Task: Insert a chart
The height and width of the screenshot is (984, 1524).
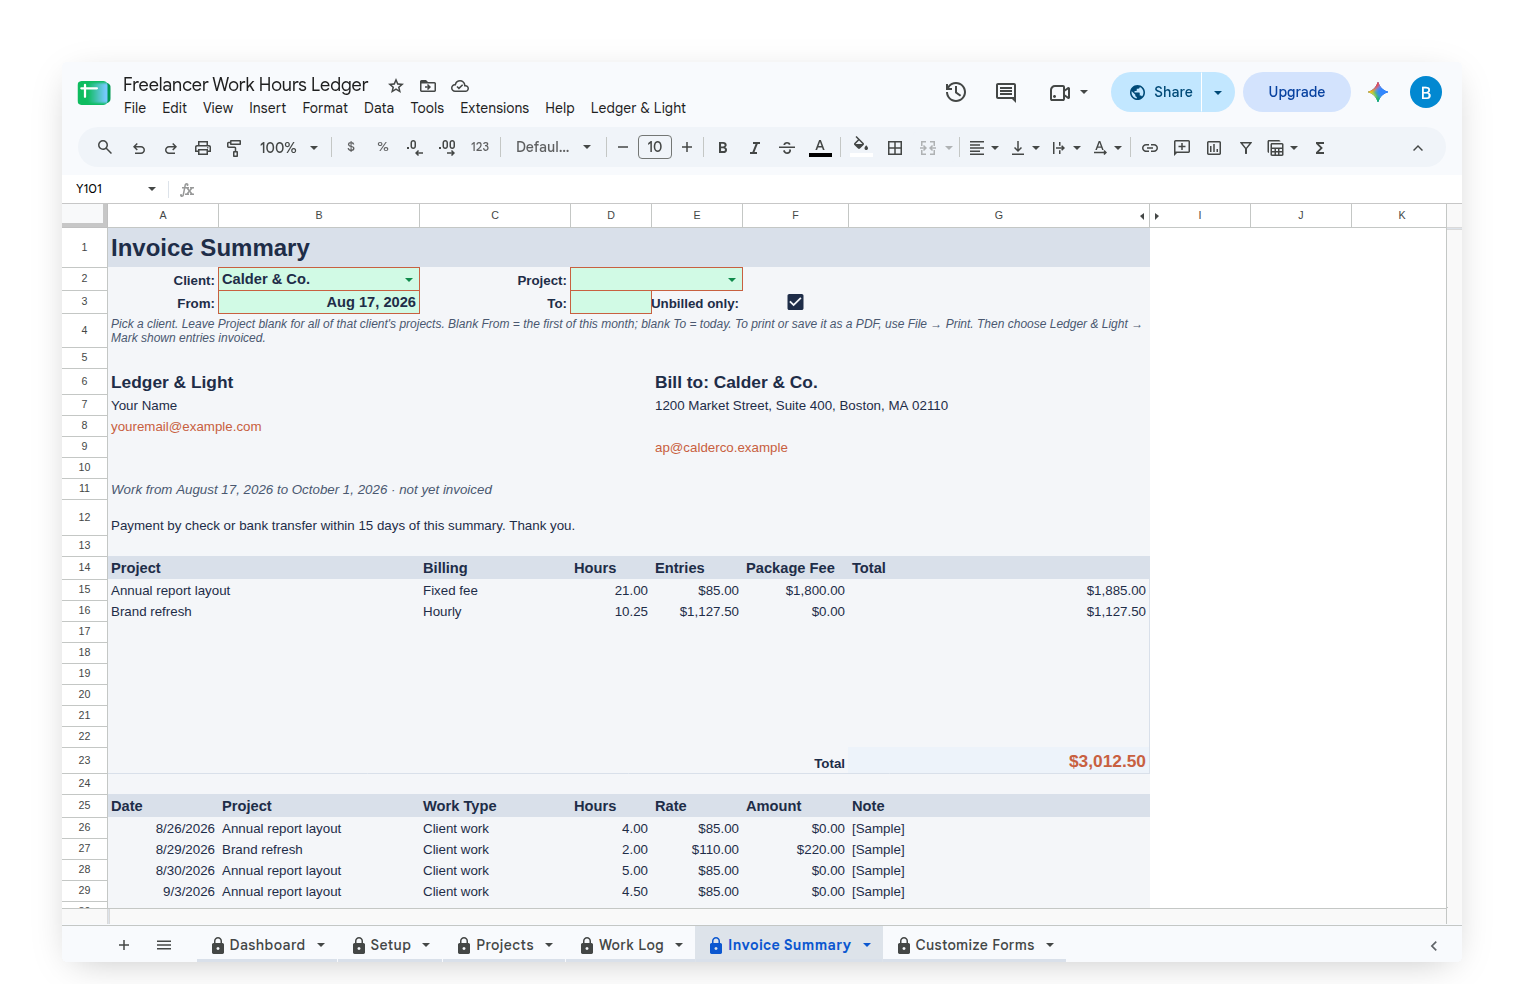Action: pyautogui.click(x=1214, y=148)
